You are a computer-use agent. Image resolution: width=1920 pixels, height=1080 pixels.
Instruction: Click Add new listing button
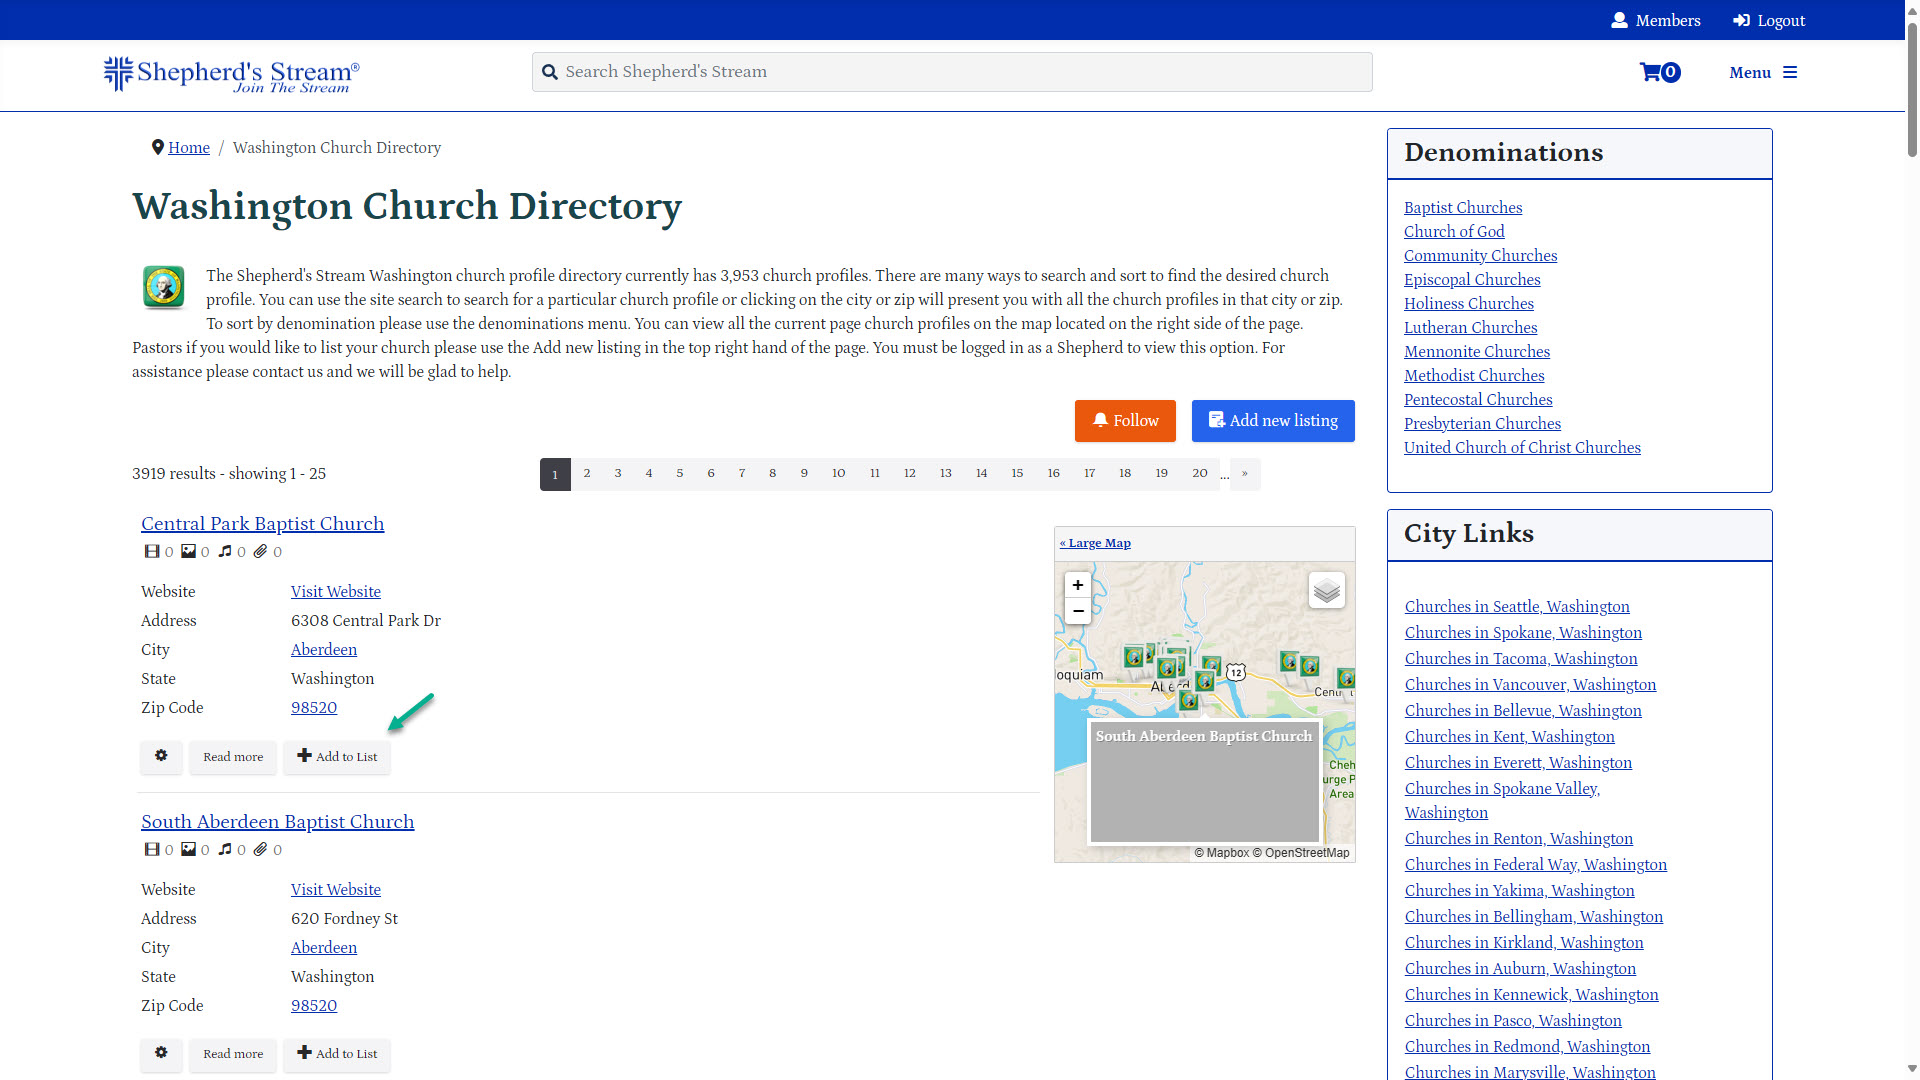pos(1273,421)
